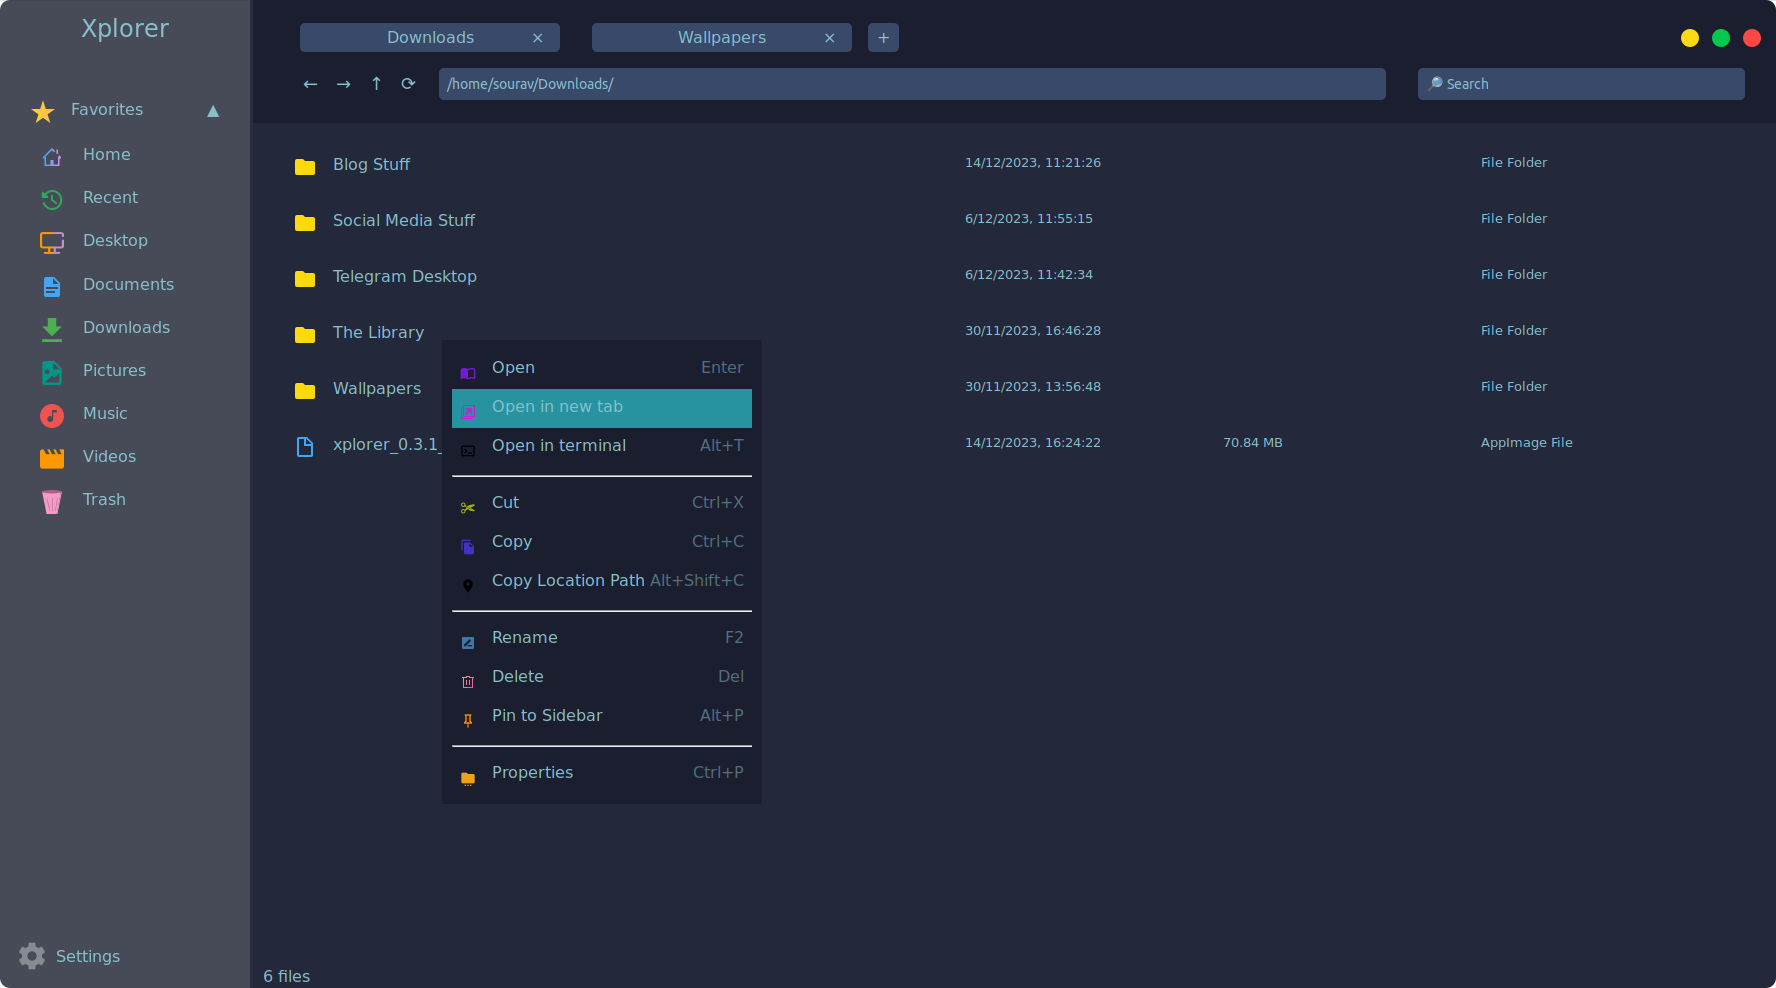Select Pin to Sidebar in the context menu
1776x988 pixels.
click(547, 715)
